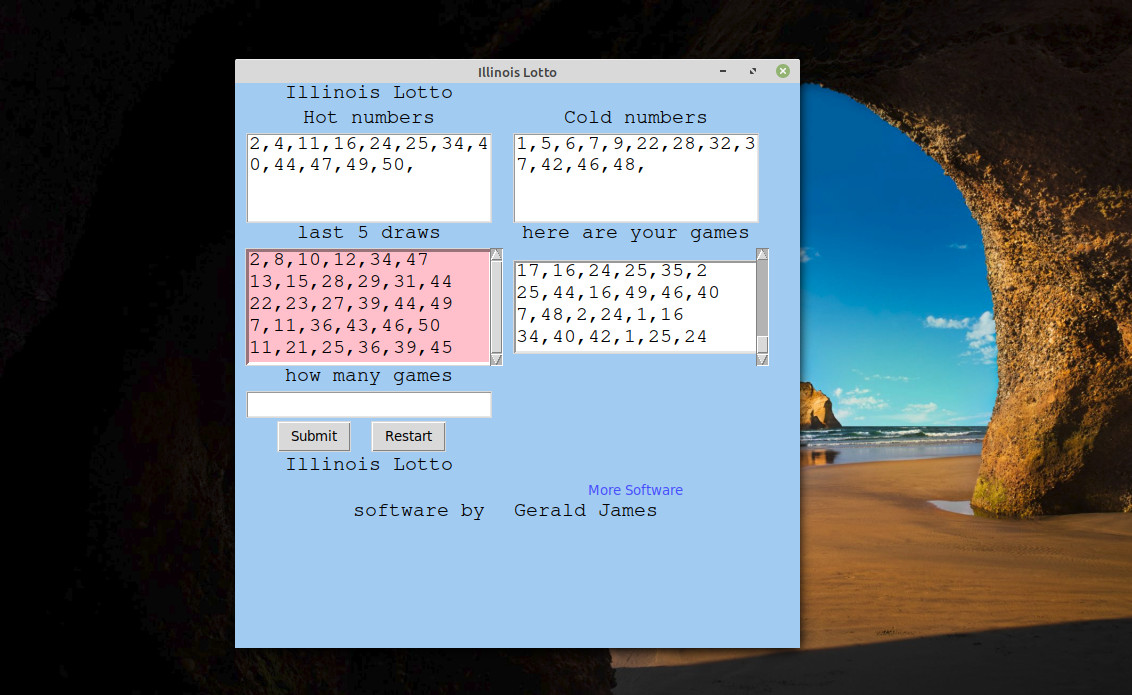Viewport: 1132px width, 695px height.
Task: Select draw row 13,15,28,29,31,44
Action: click(351, 281)
